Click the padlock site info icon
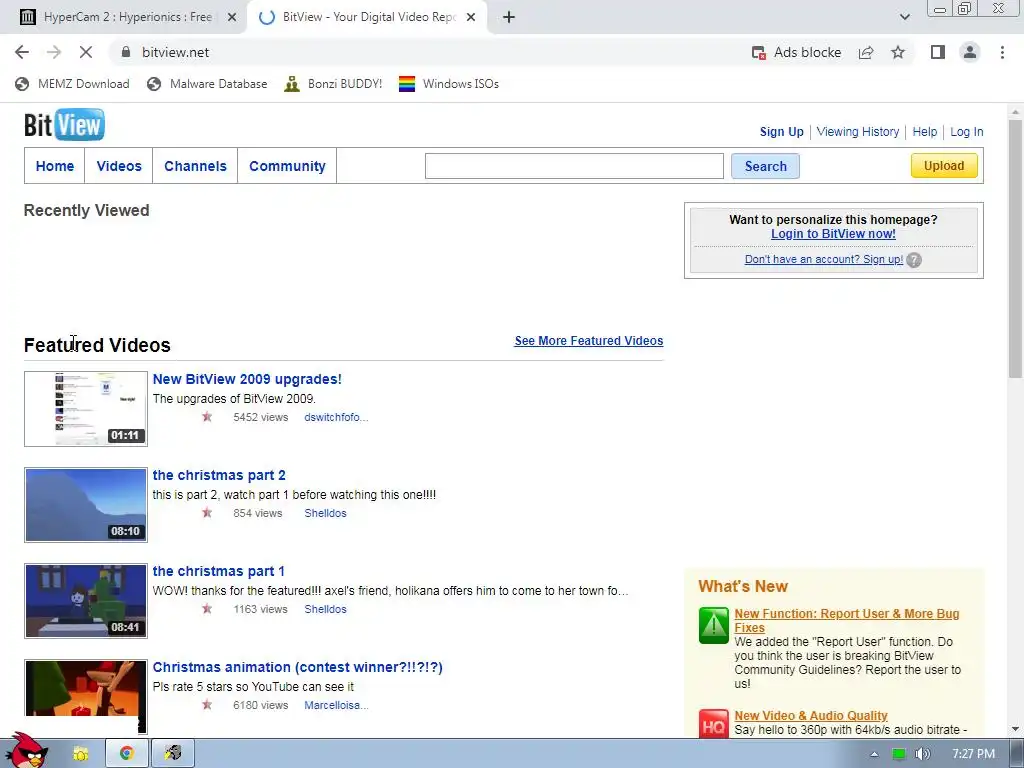This screenshot has height=768, width=1024. point(126,52)
